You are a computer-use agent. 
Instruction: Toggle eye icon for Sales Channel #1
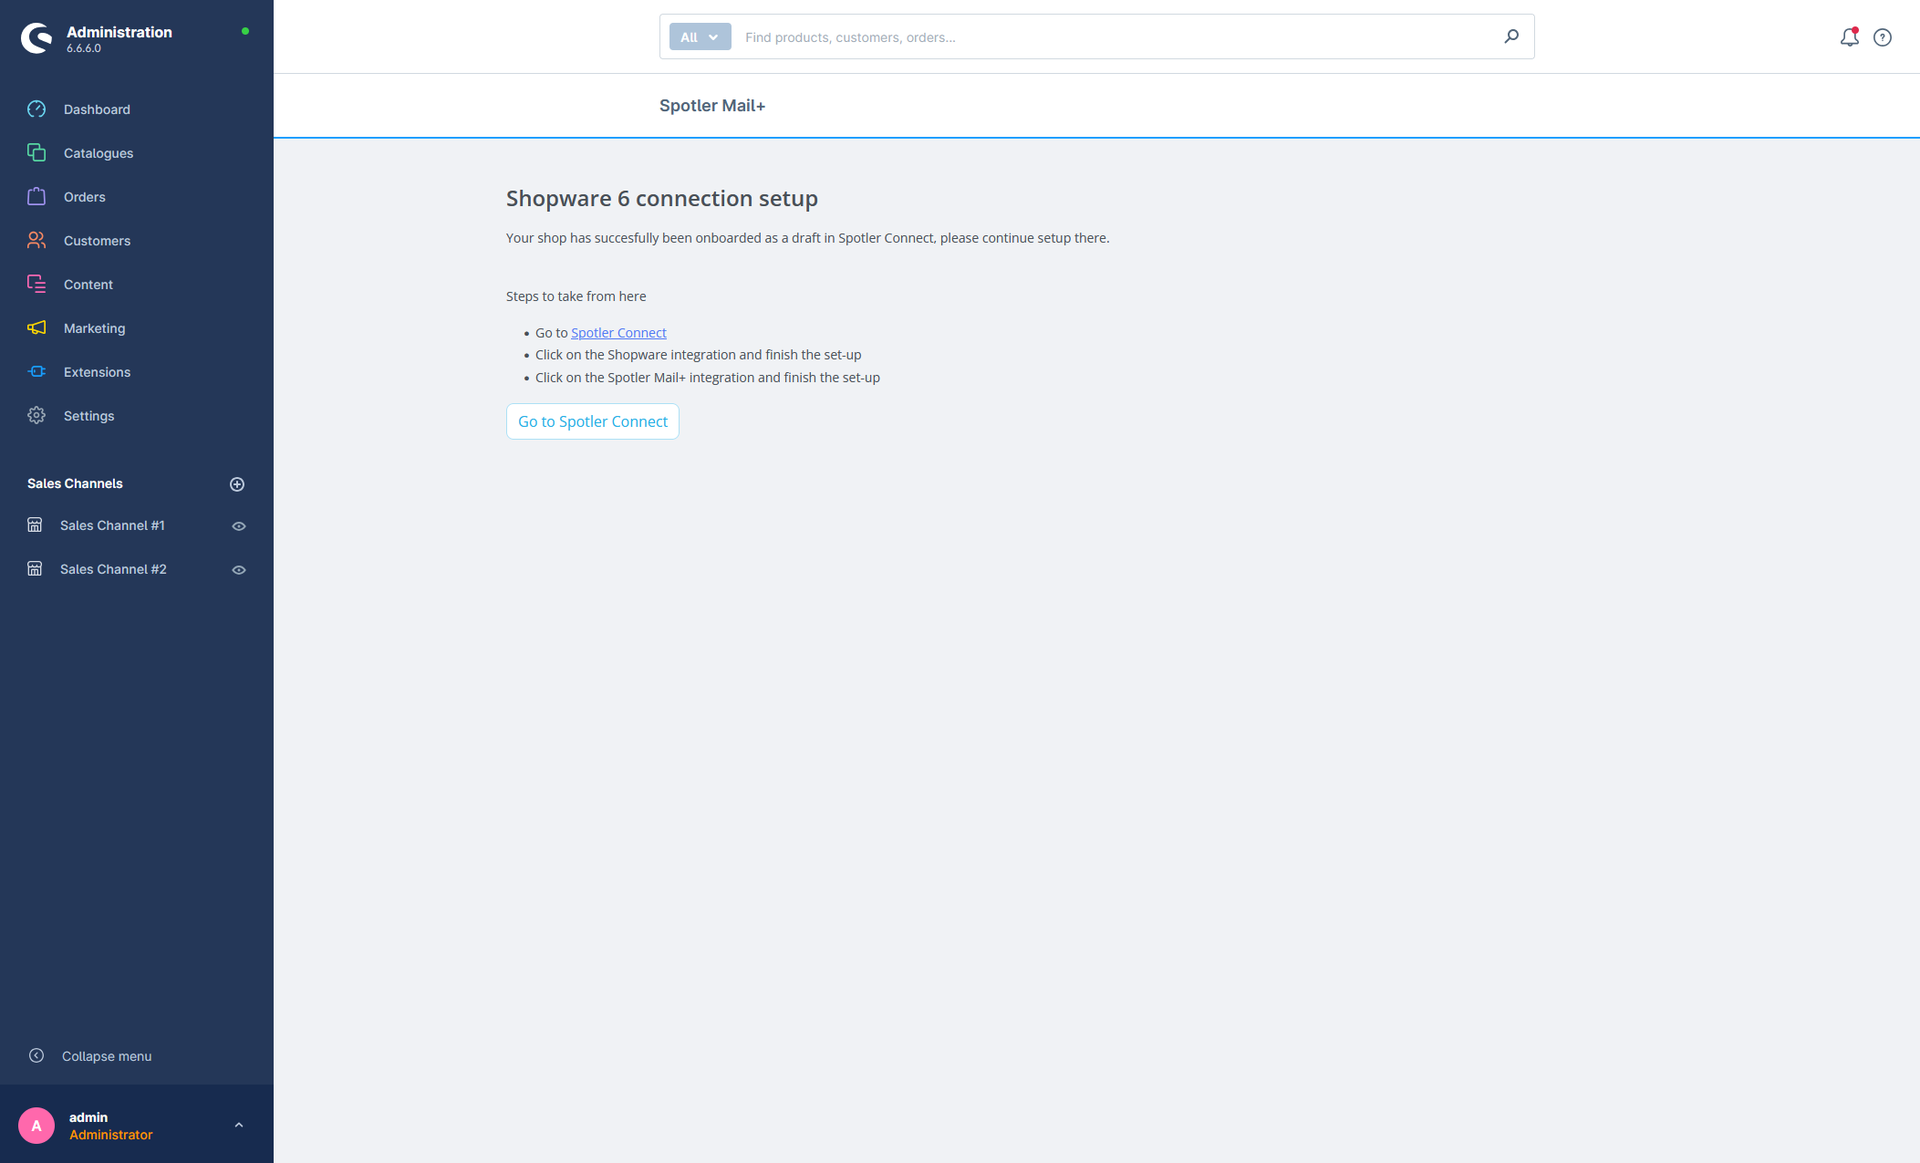point(239,526)
